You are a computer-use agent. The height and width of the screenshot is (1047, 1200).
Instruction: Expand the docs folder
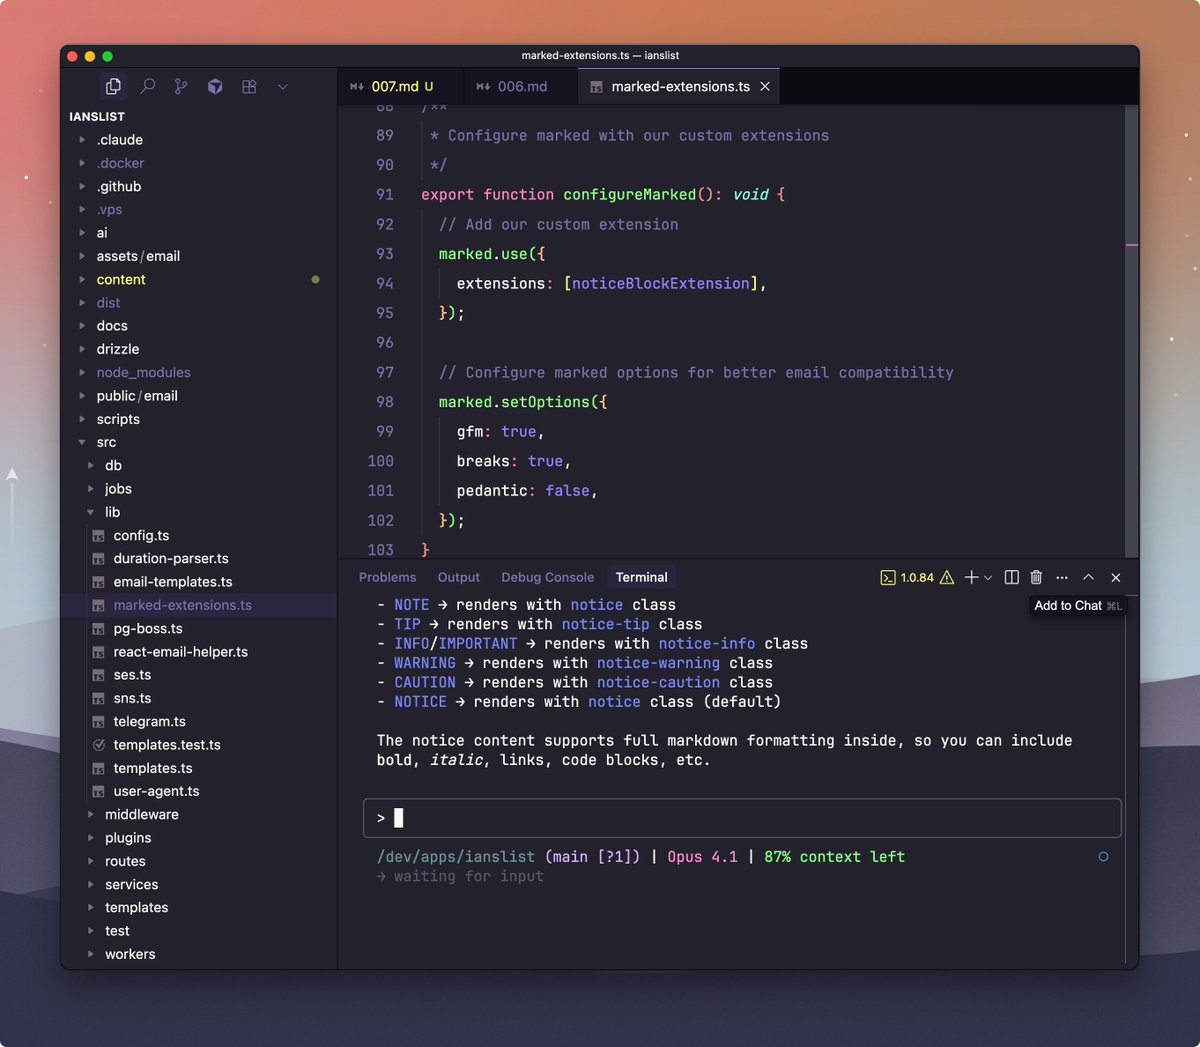coord(198,326)
